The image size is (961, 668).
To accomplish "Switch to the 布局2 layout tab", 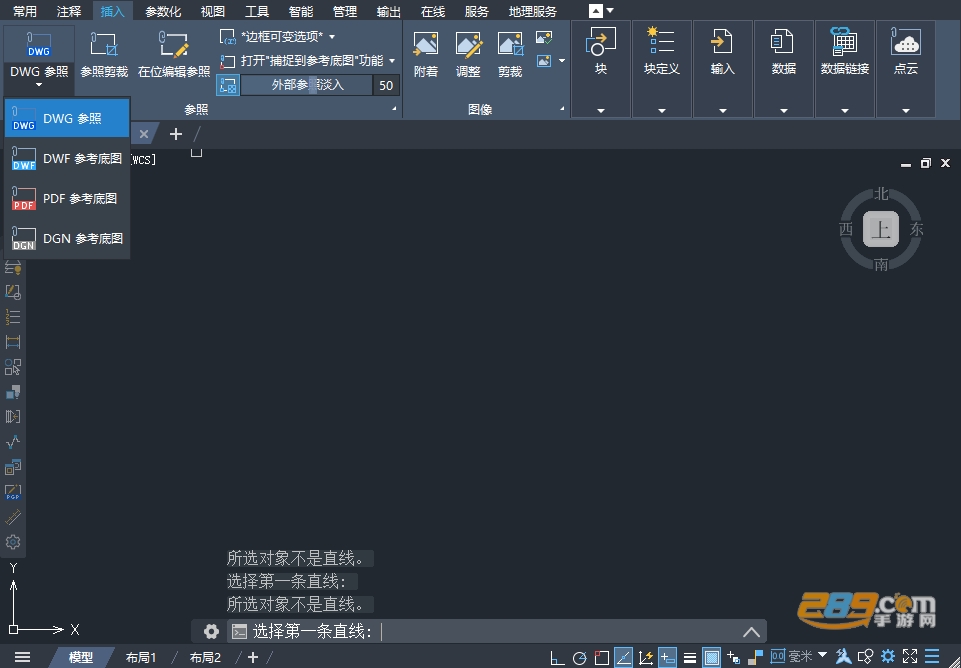I will tap(205, 658).
